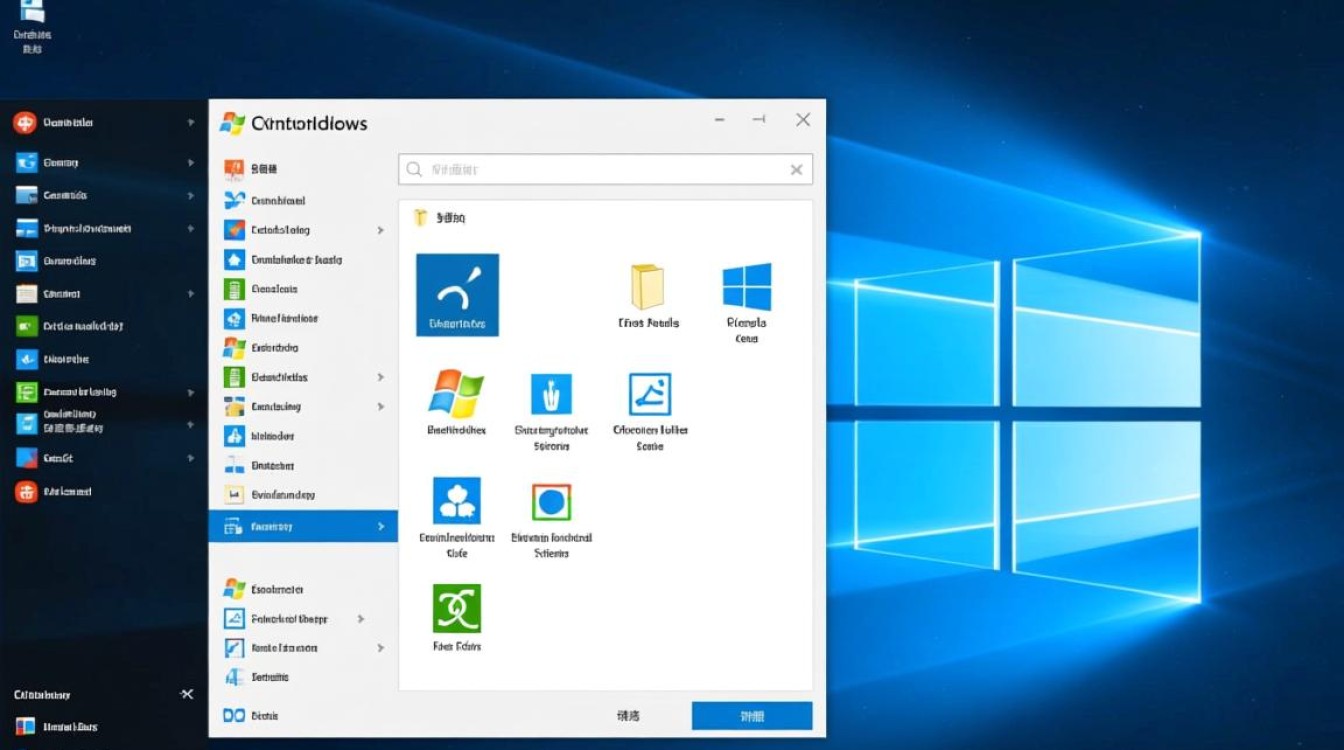The width and height of the screenshot is (1344, 750).
Task: Open the first Start menu row with red circle icon
Action: [104, 122]
